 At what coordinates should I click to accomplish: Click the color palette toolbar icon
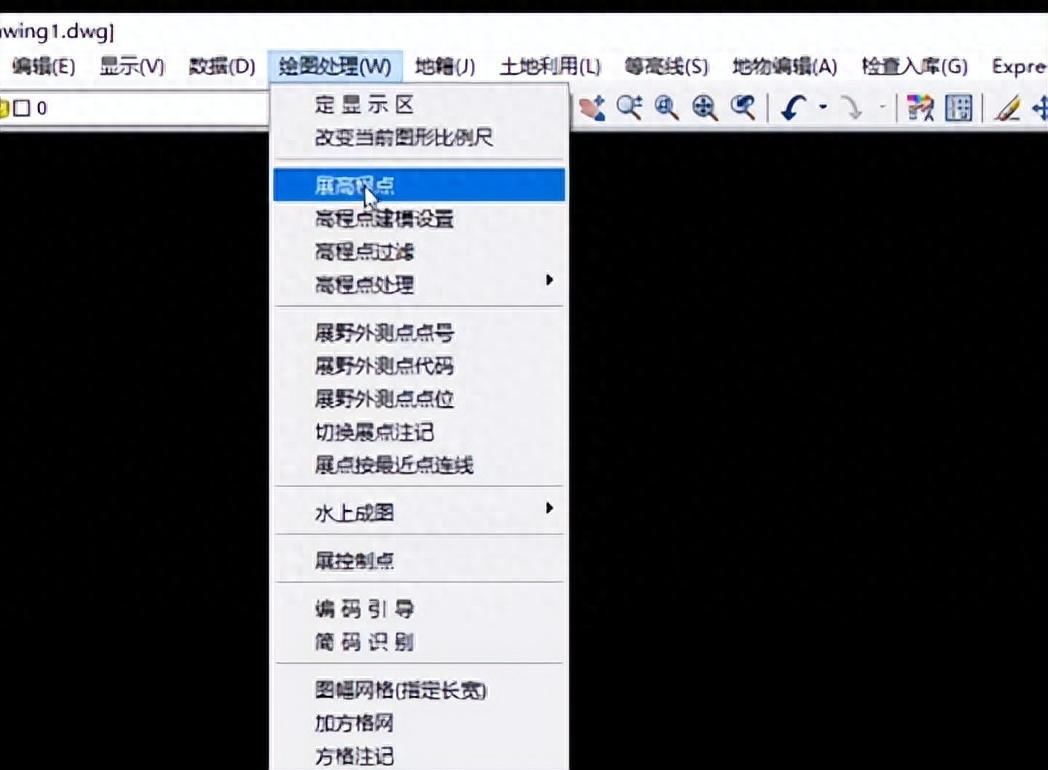[920, 107]
